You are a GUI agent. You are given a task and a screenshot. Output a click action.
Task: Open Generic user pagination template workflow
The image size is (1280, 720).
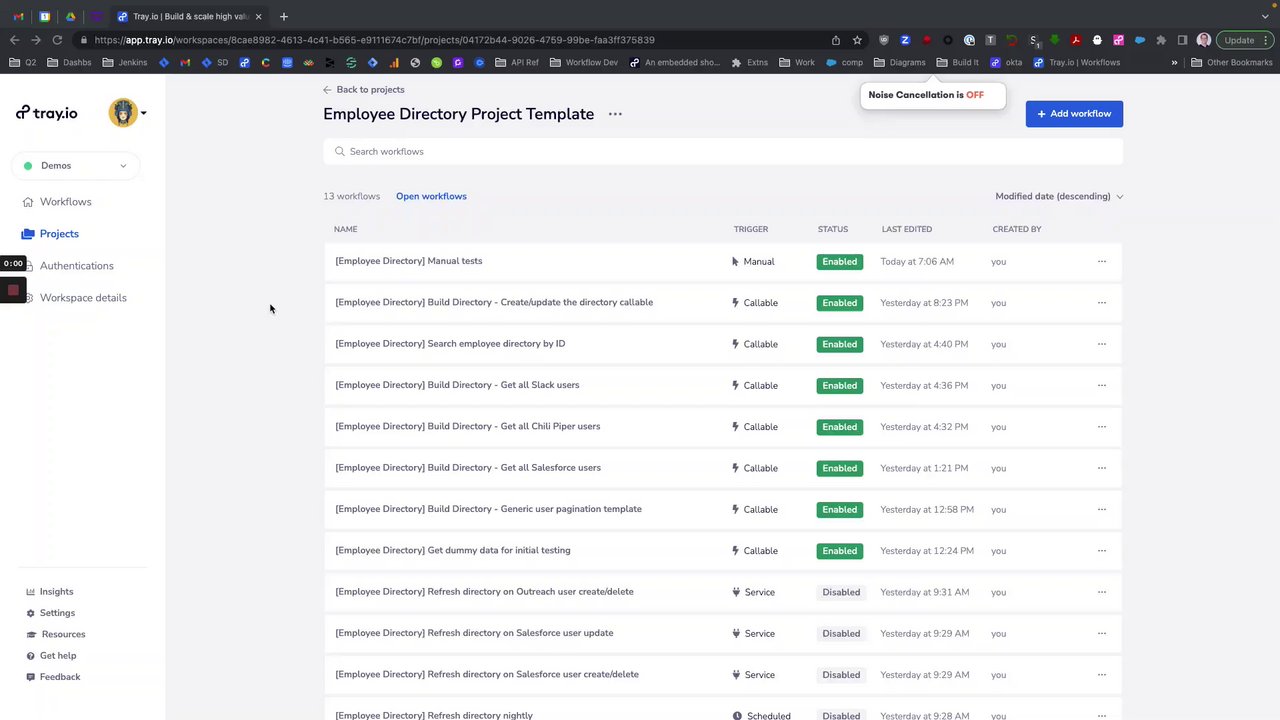point(488,509)
